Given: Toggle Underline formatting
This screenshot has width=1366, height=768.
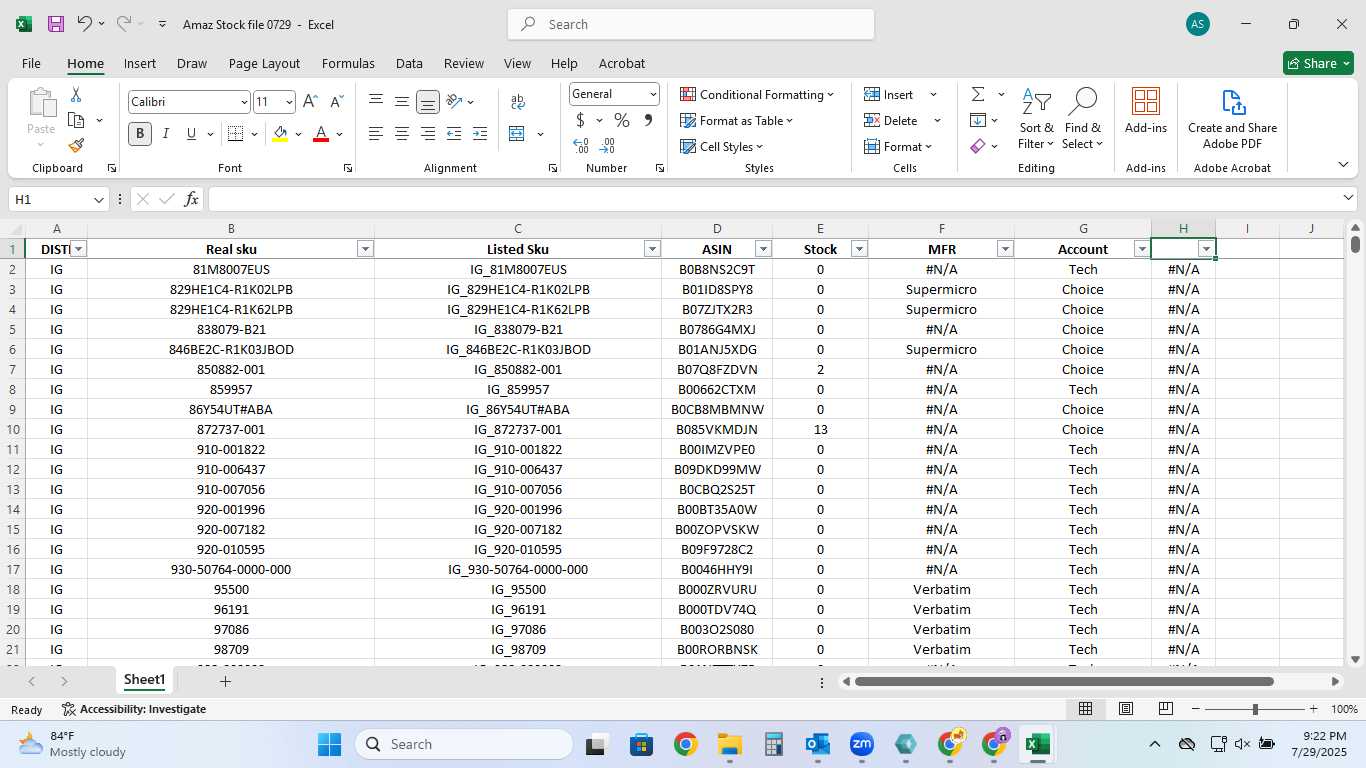Looking at the screenshot, I should pos(191,133).
